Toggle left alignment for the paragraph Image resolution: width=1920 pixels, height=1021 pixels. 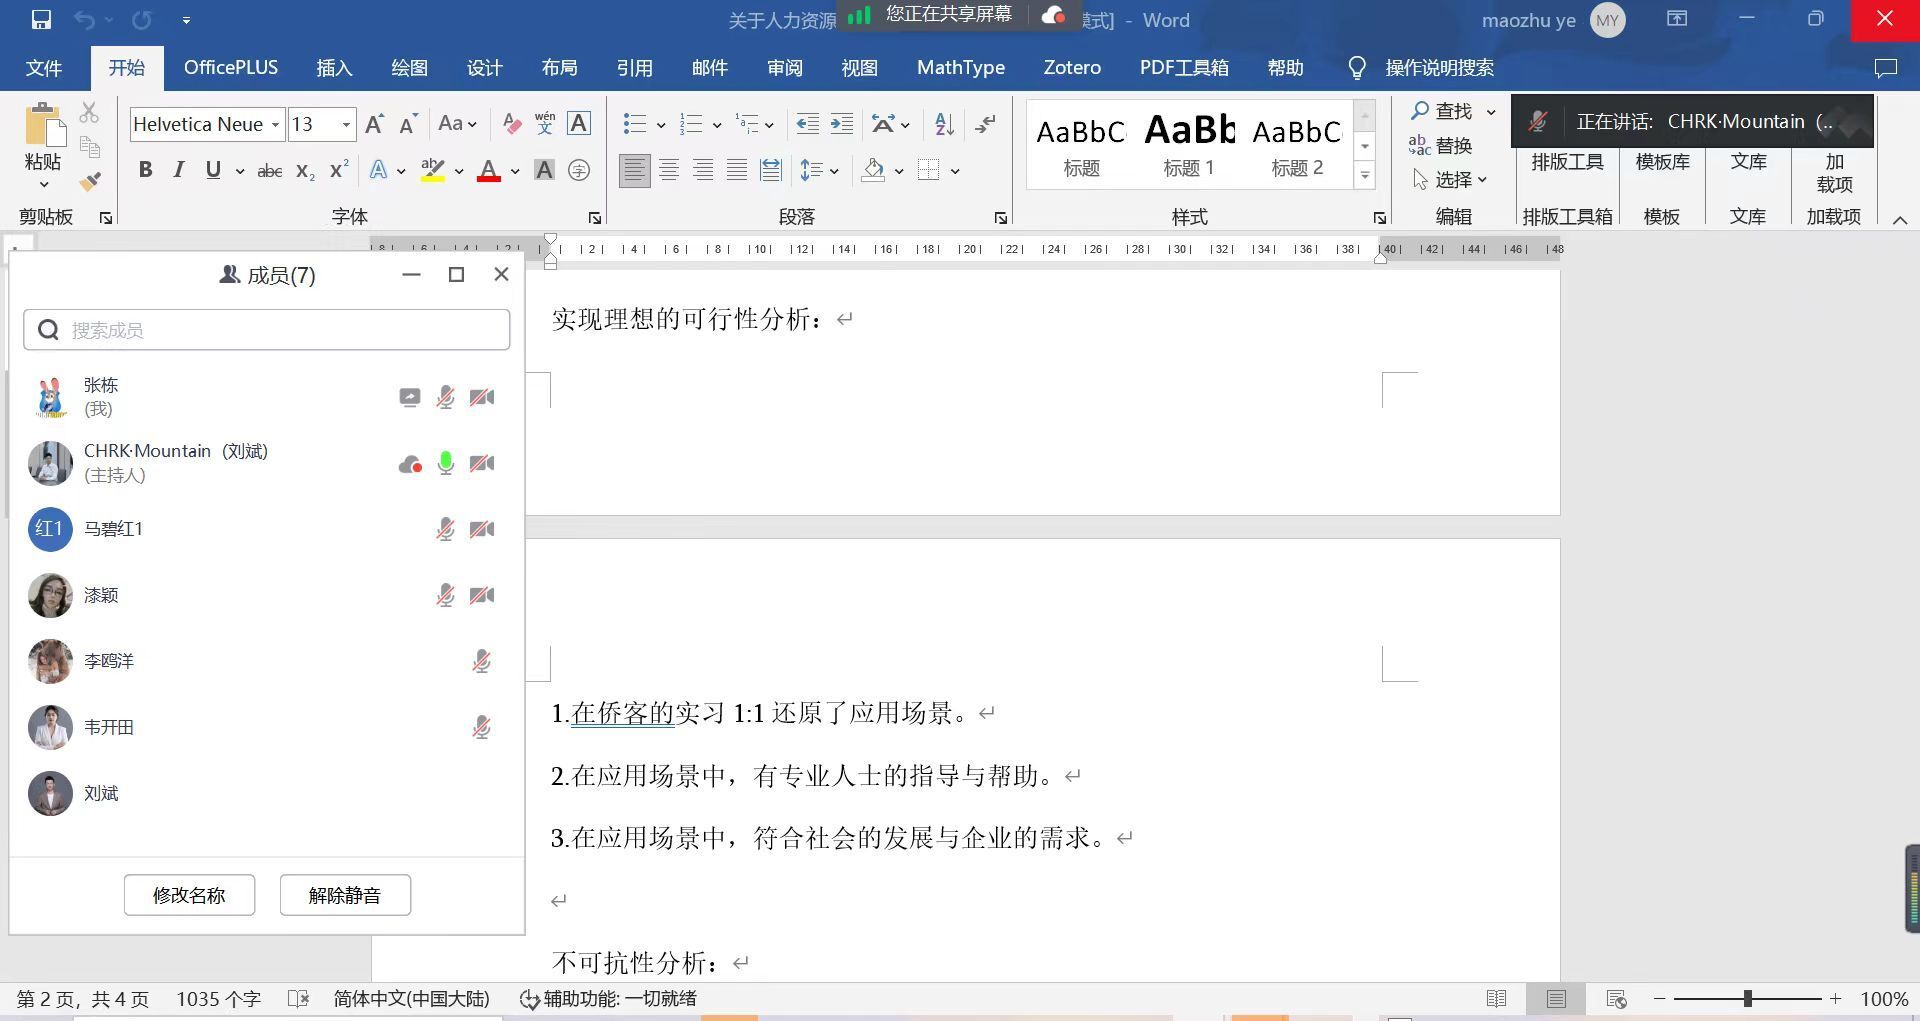click(634, 170)
